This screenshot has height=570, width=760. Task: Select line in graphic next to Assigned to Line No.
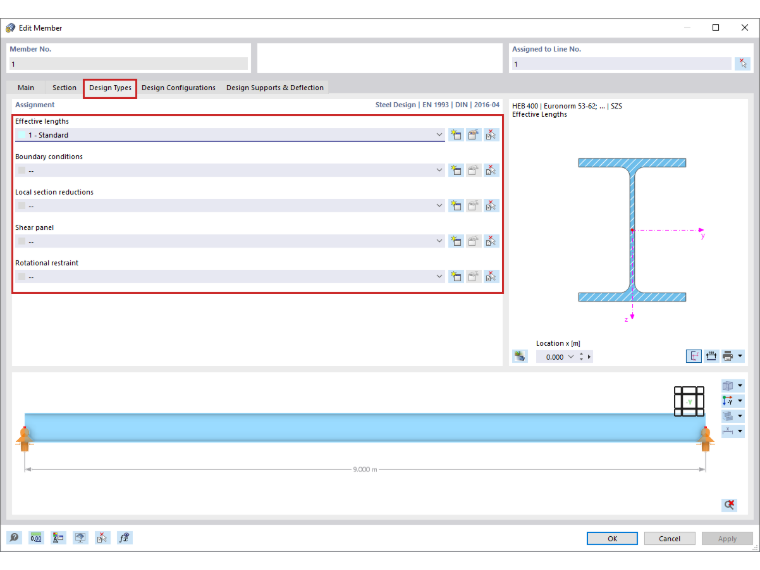(743, 63)
